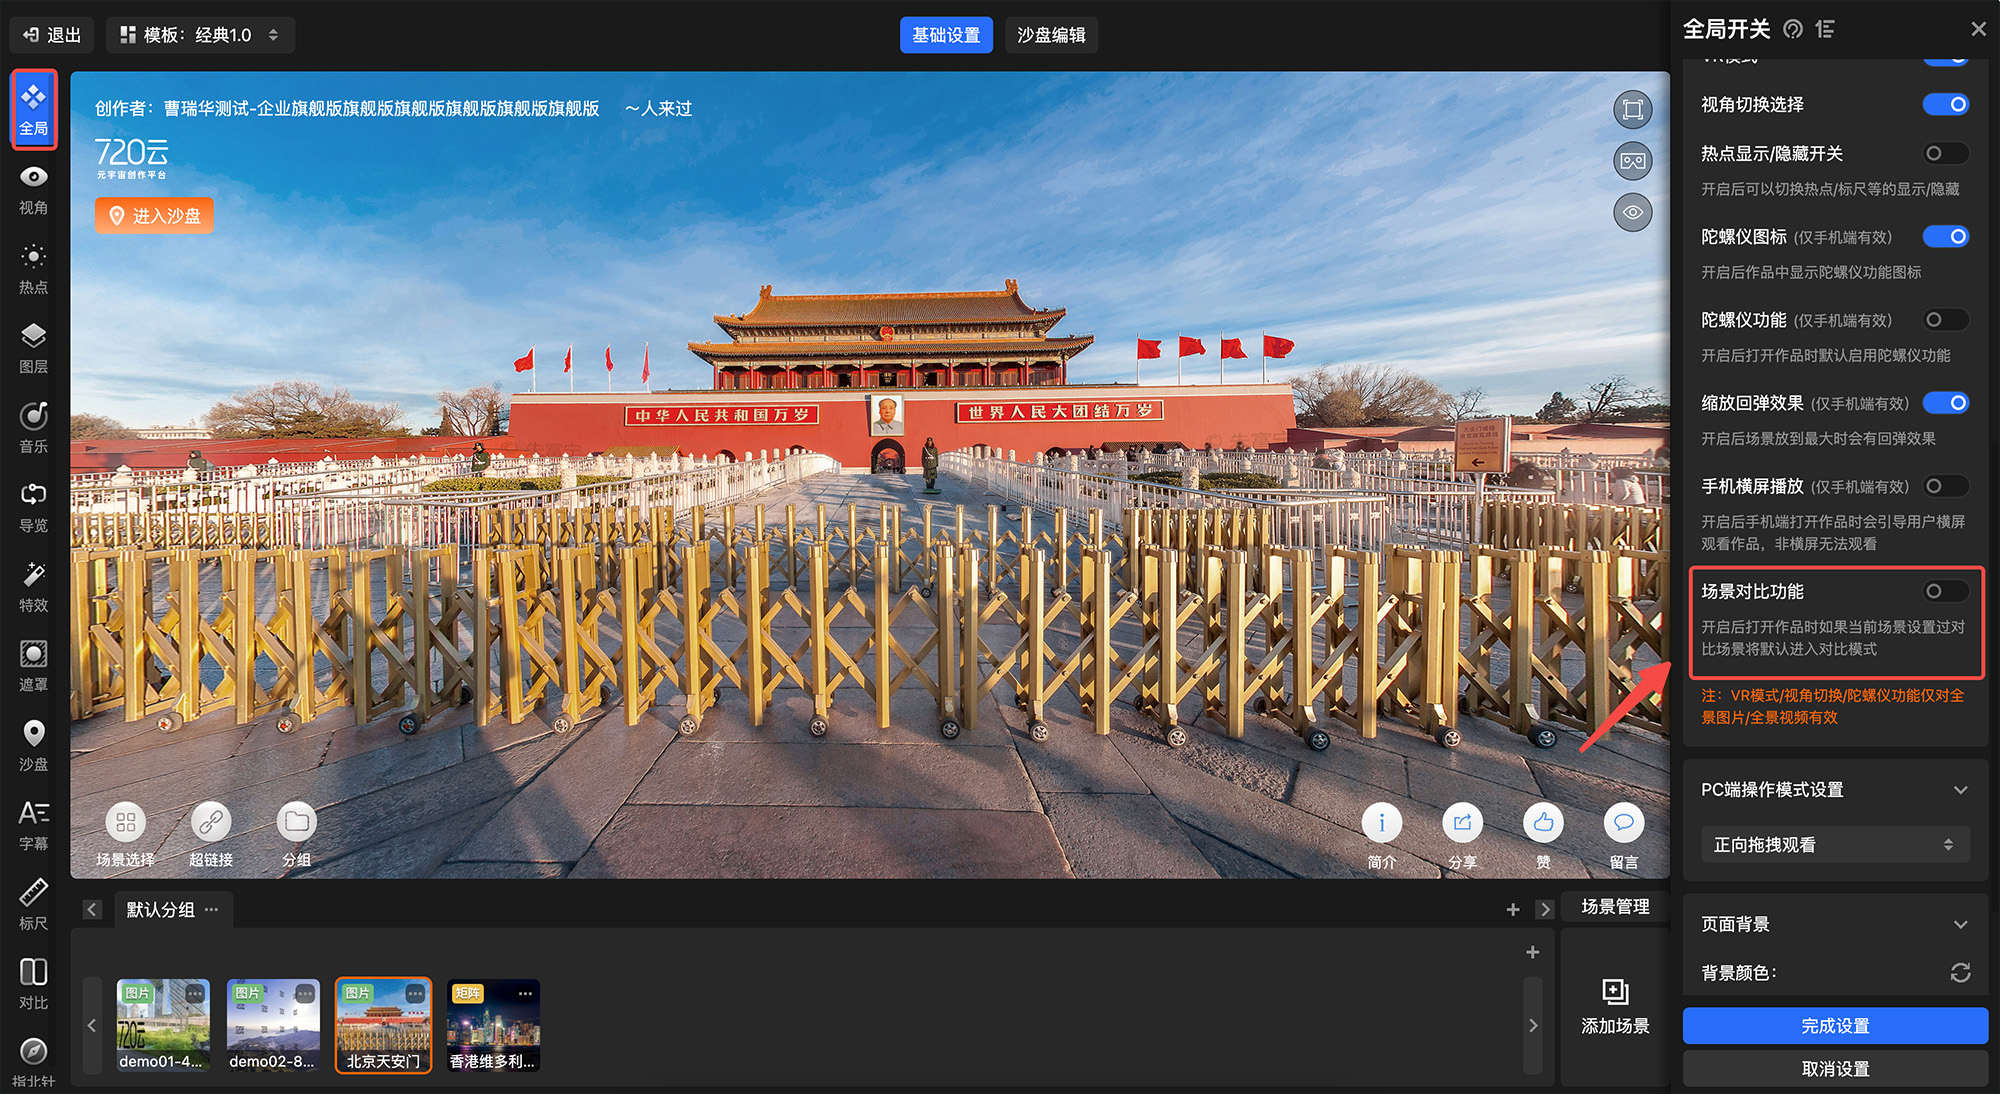Image resolution: width=2000 pixels, height=1094 pixels.
Task: Turn off 视角切换选择 switch
Action: (1945, 104)
